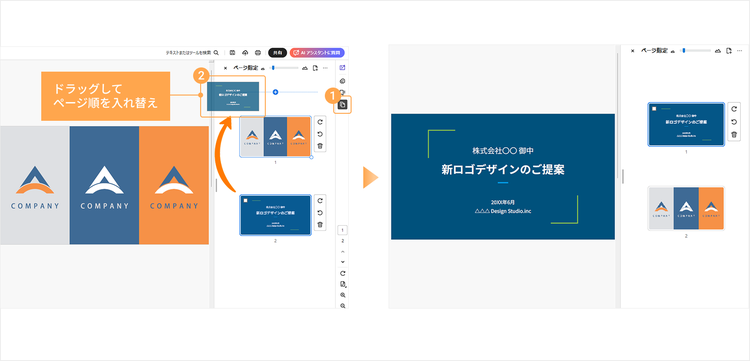
Task: Adjust thumbnail size slider in right screenshot
Action: click(696, 51)
